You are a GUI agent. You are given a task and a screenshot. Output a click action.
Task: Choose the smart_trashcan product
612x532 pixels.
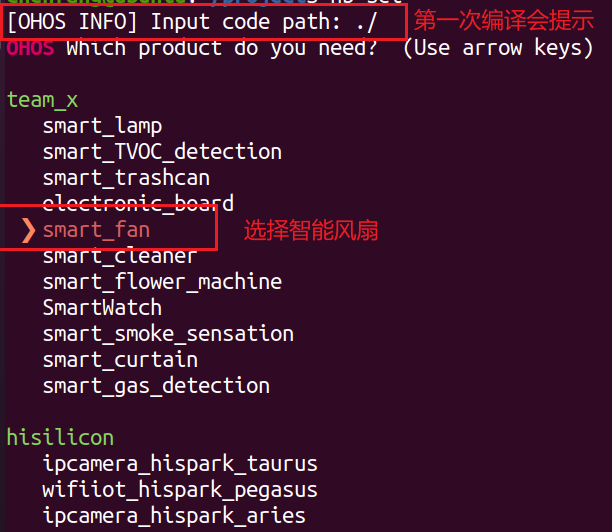126,178
